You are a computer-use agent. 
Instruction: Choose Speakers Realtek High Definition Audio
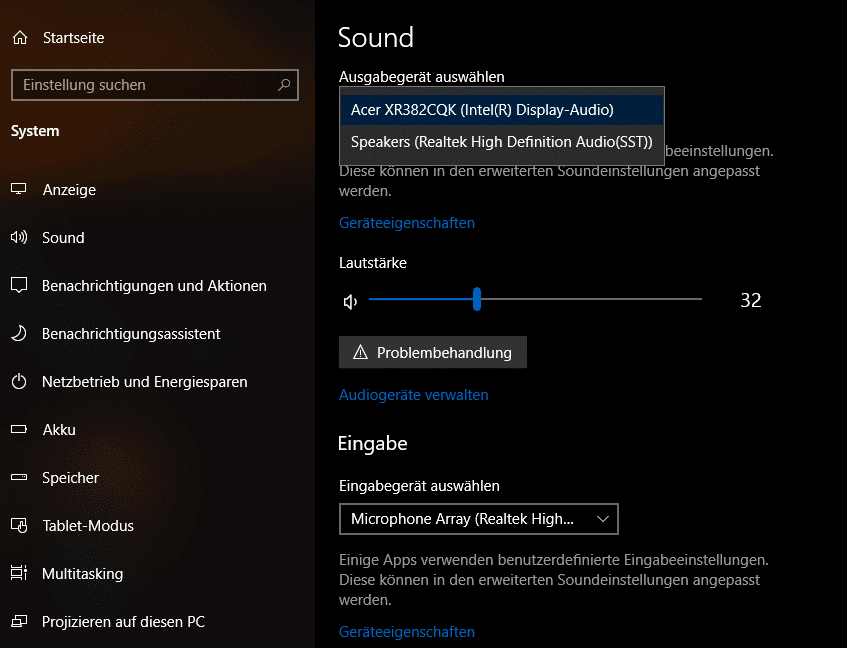tap(503, 142)
